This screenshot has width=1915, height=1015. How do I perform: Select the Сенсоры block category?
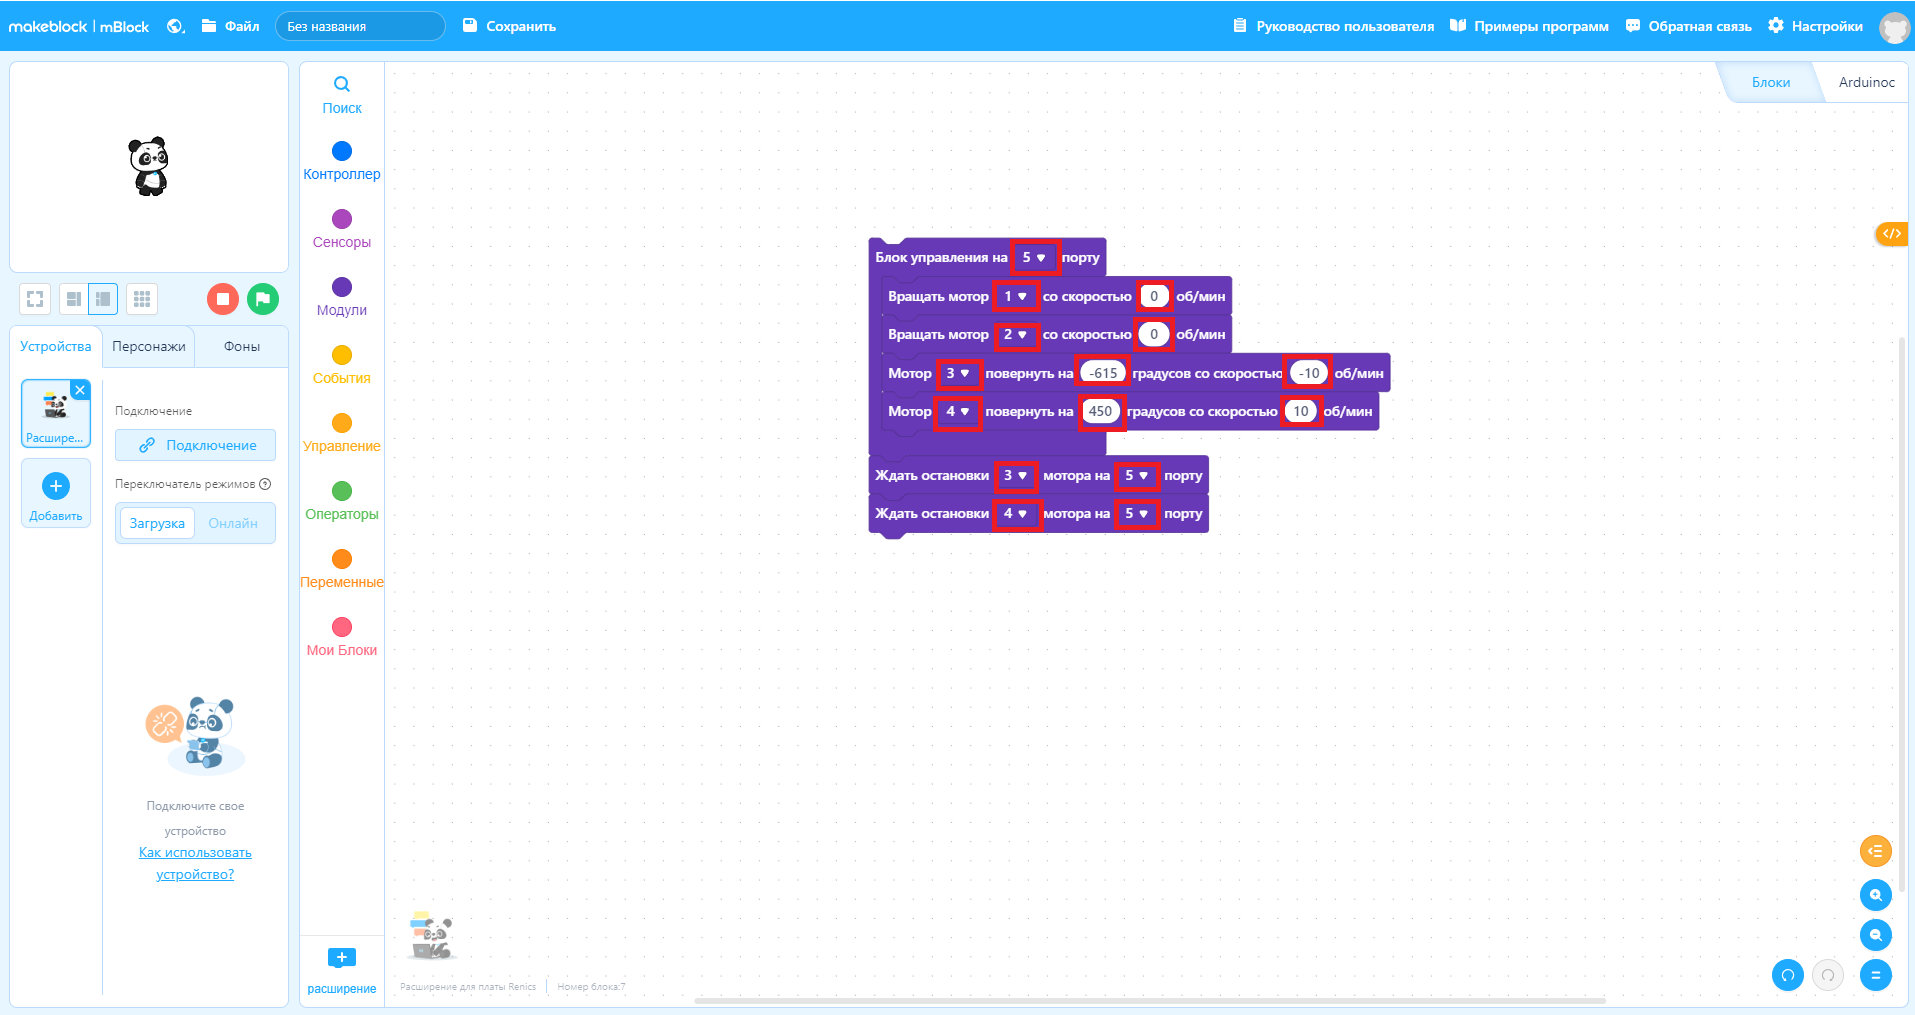coord(342,229)
